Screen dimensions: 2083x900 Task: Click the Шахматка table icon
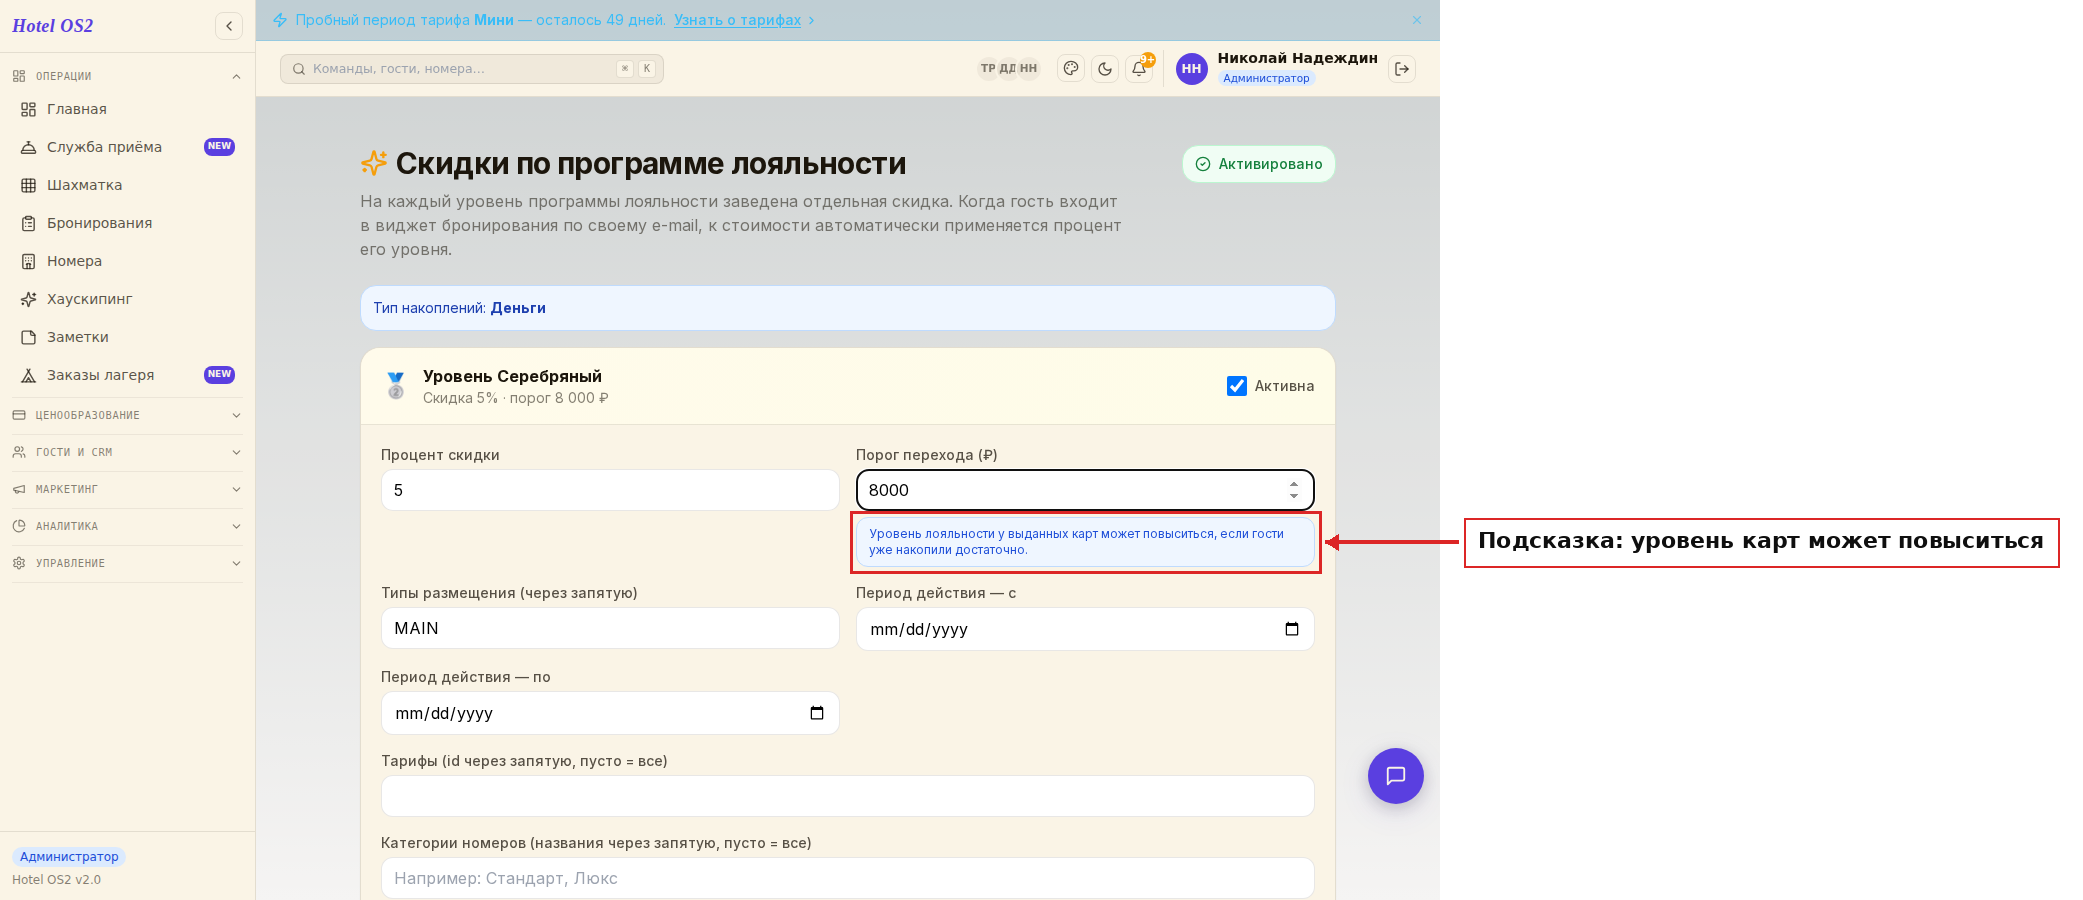[29, 185]
